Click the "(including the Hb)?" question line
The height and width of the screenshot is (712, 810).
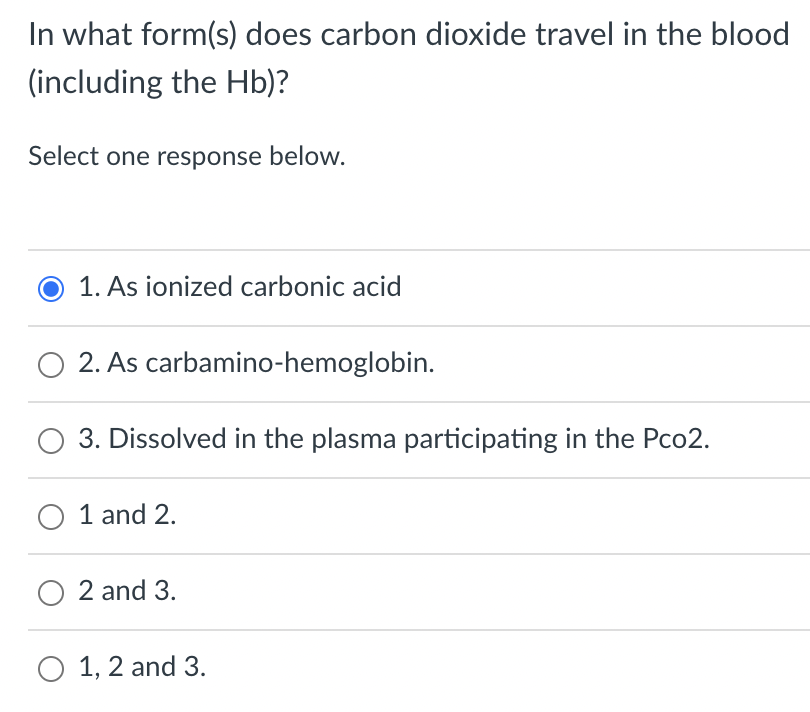[x=156, y=82]
